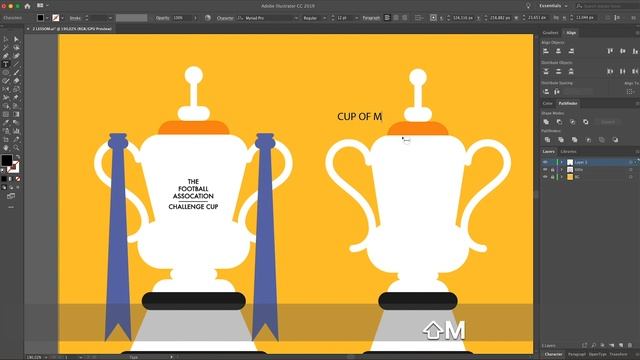Switch to the Color panel tab
This screenshot has width=640, height=360.
tap(547, 104)
